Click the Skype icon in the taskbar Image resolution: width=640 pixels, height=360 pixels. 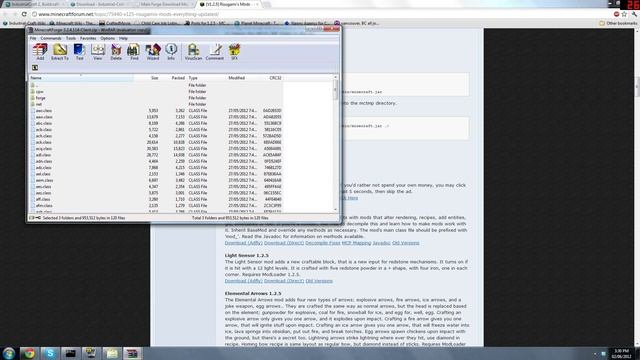pos(50,353)
